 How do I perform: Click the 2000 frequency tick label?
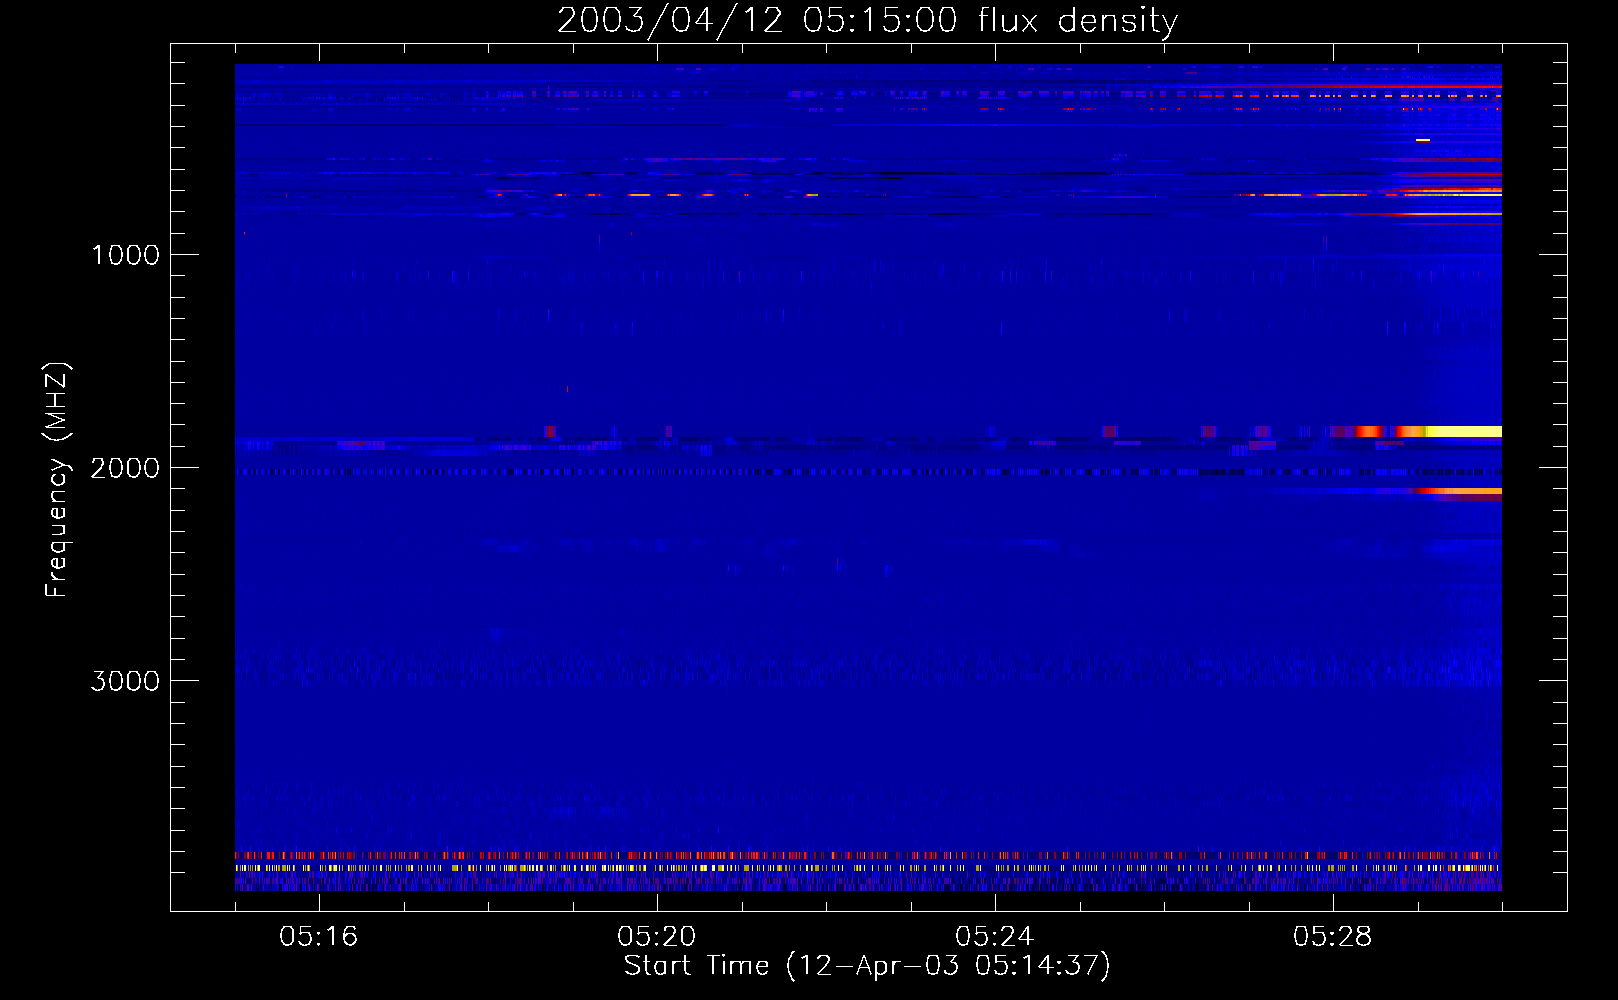[x=125, y=468]
